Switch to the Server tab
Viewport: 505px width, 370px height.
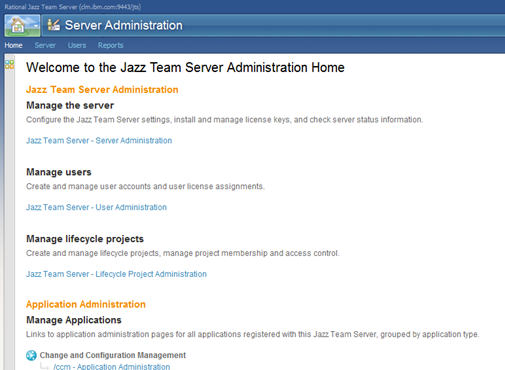tap(45, 45)
